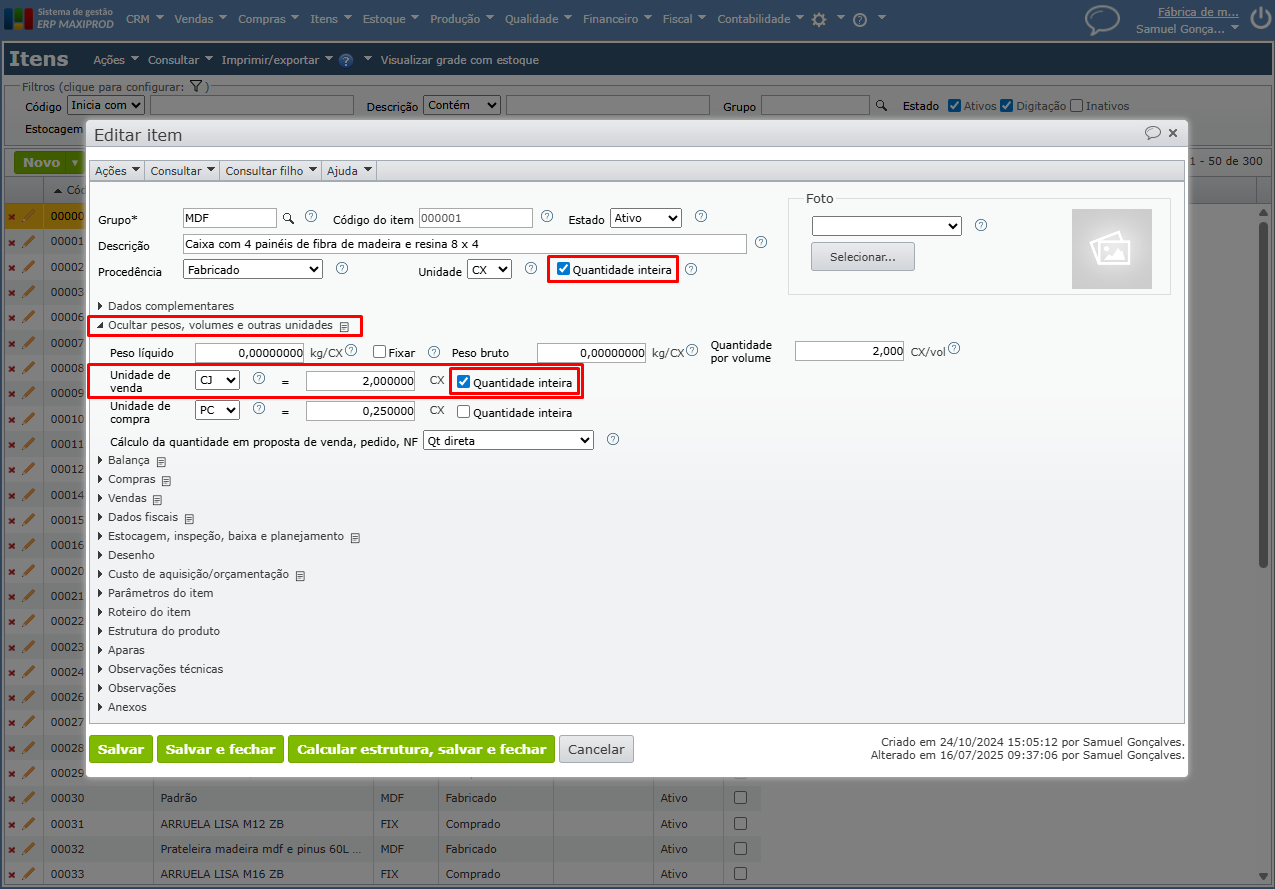The image size is (1275, 889).
Task: Enable the Fixar checkbox for Peso líquido
Action: (380, 352)
